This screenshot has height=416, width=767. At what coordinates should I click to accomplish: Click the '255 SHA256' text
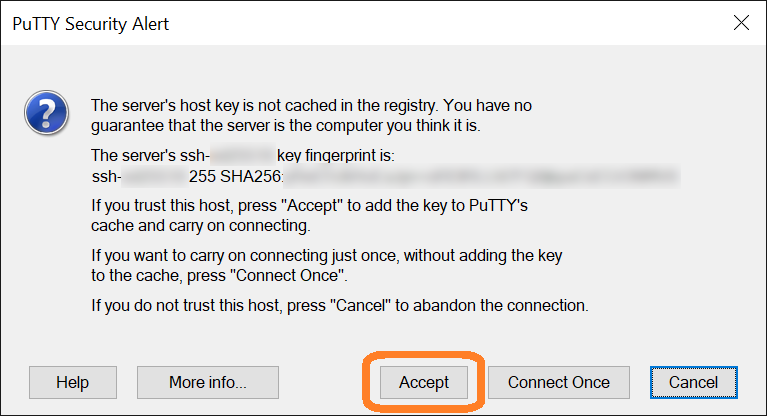(235, 176)
